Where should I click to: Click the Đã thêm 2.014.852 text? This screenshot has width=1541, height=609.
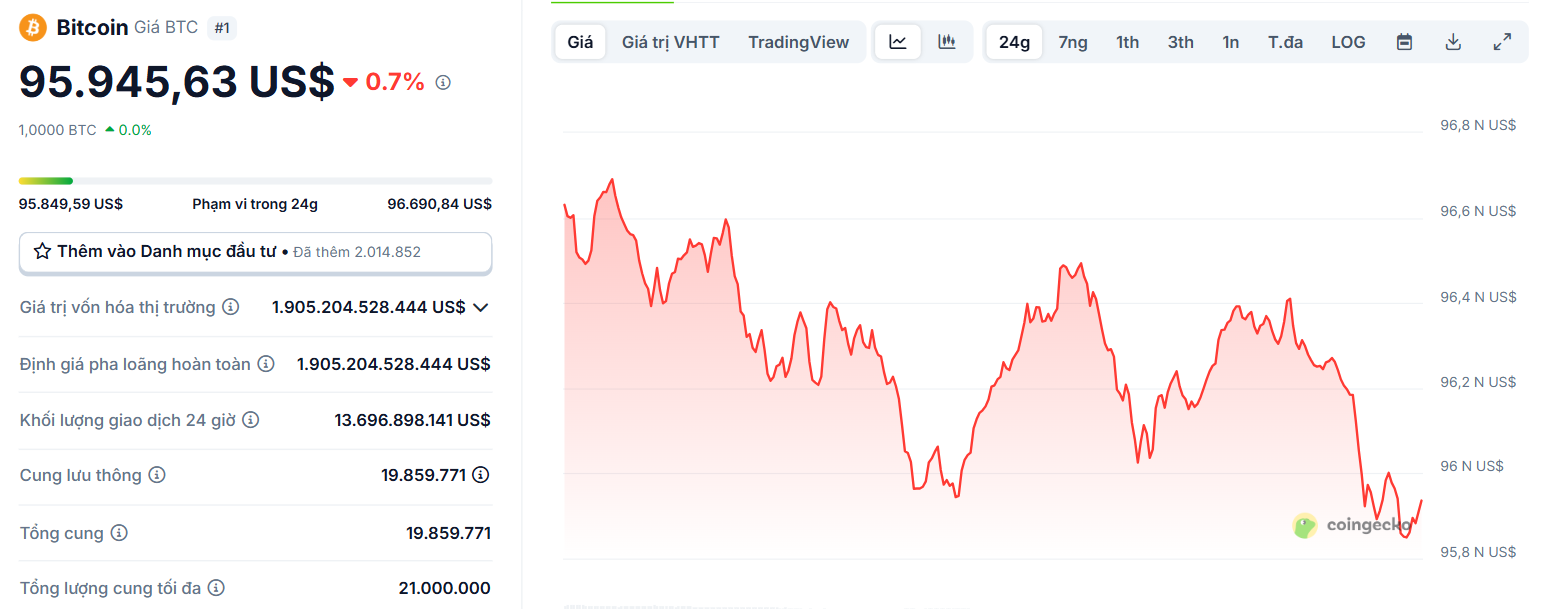pos(357,252)
